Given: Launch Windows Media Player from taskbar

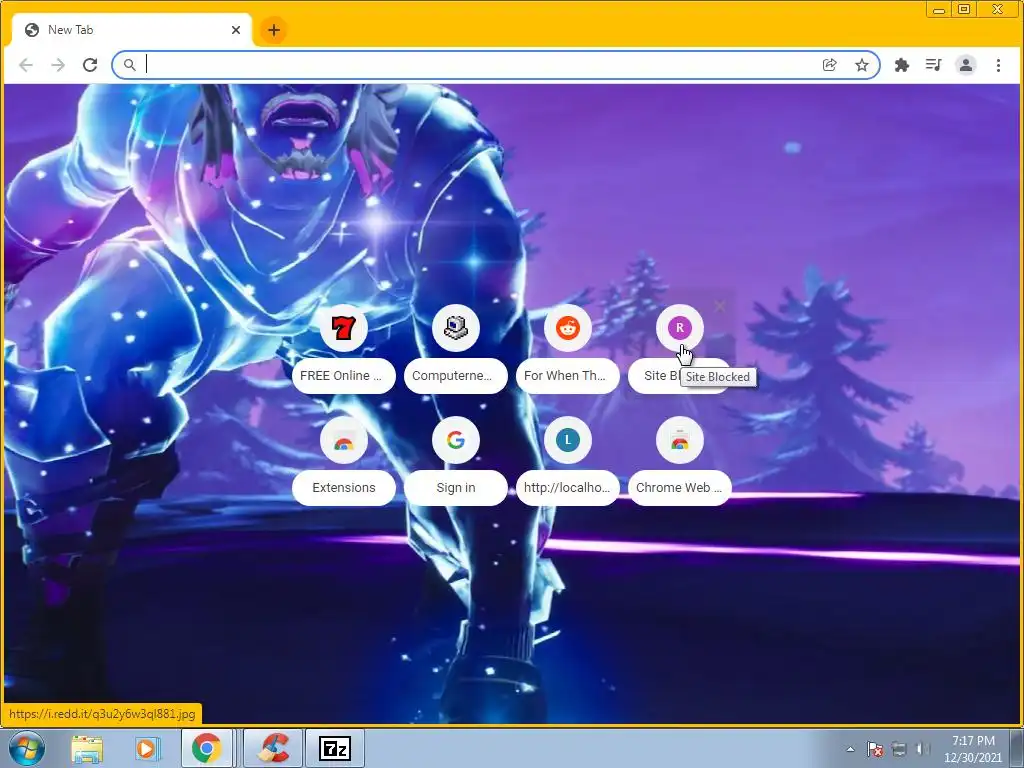Looking at the screenshot, I should point(146,748).
